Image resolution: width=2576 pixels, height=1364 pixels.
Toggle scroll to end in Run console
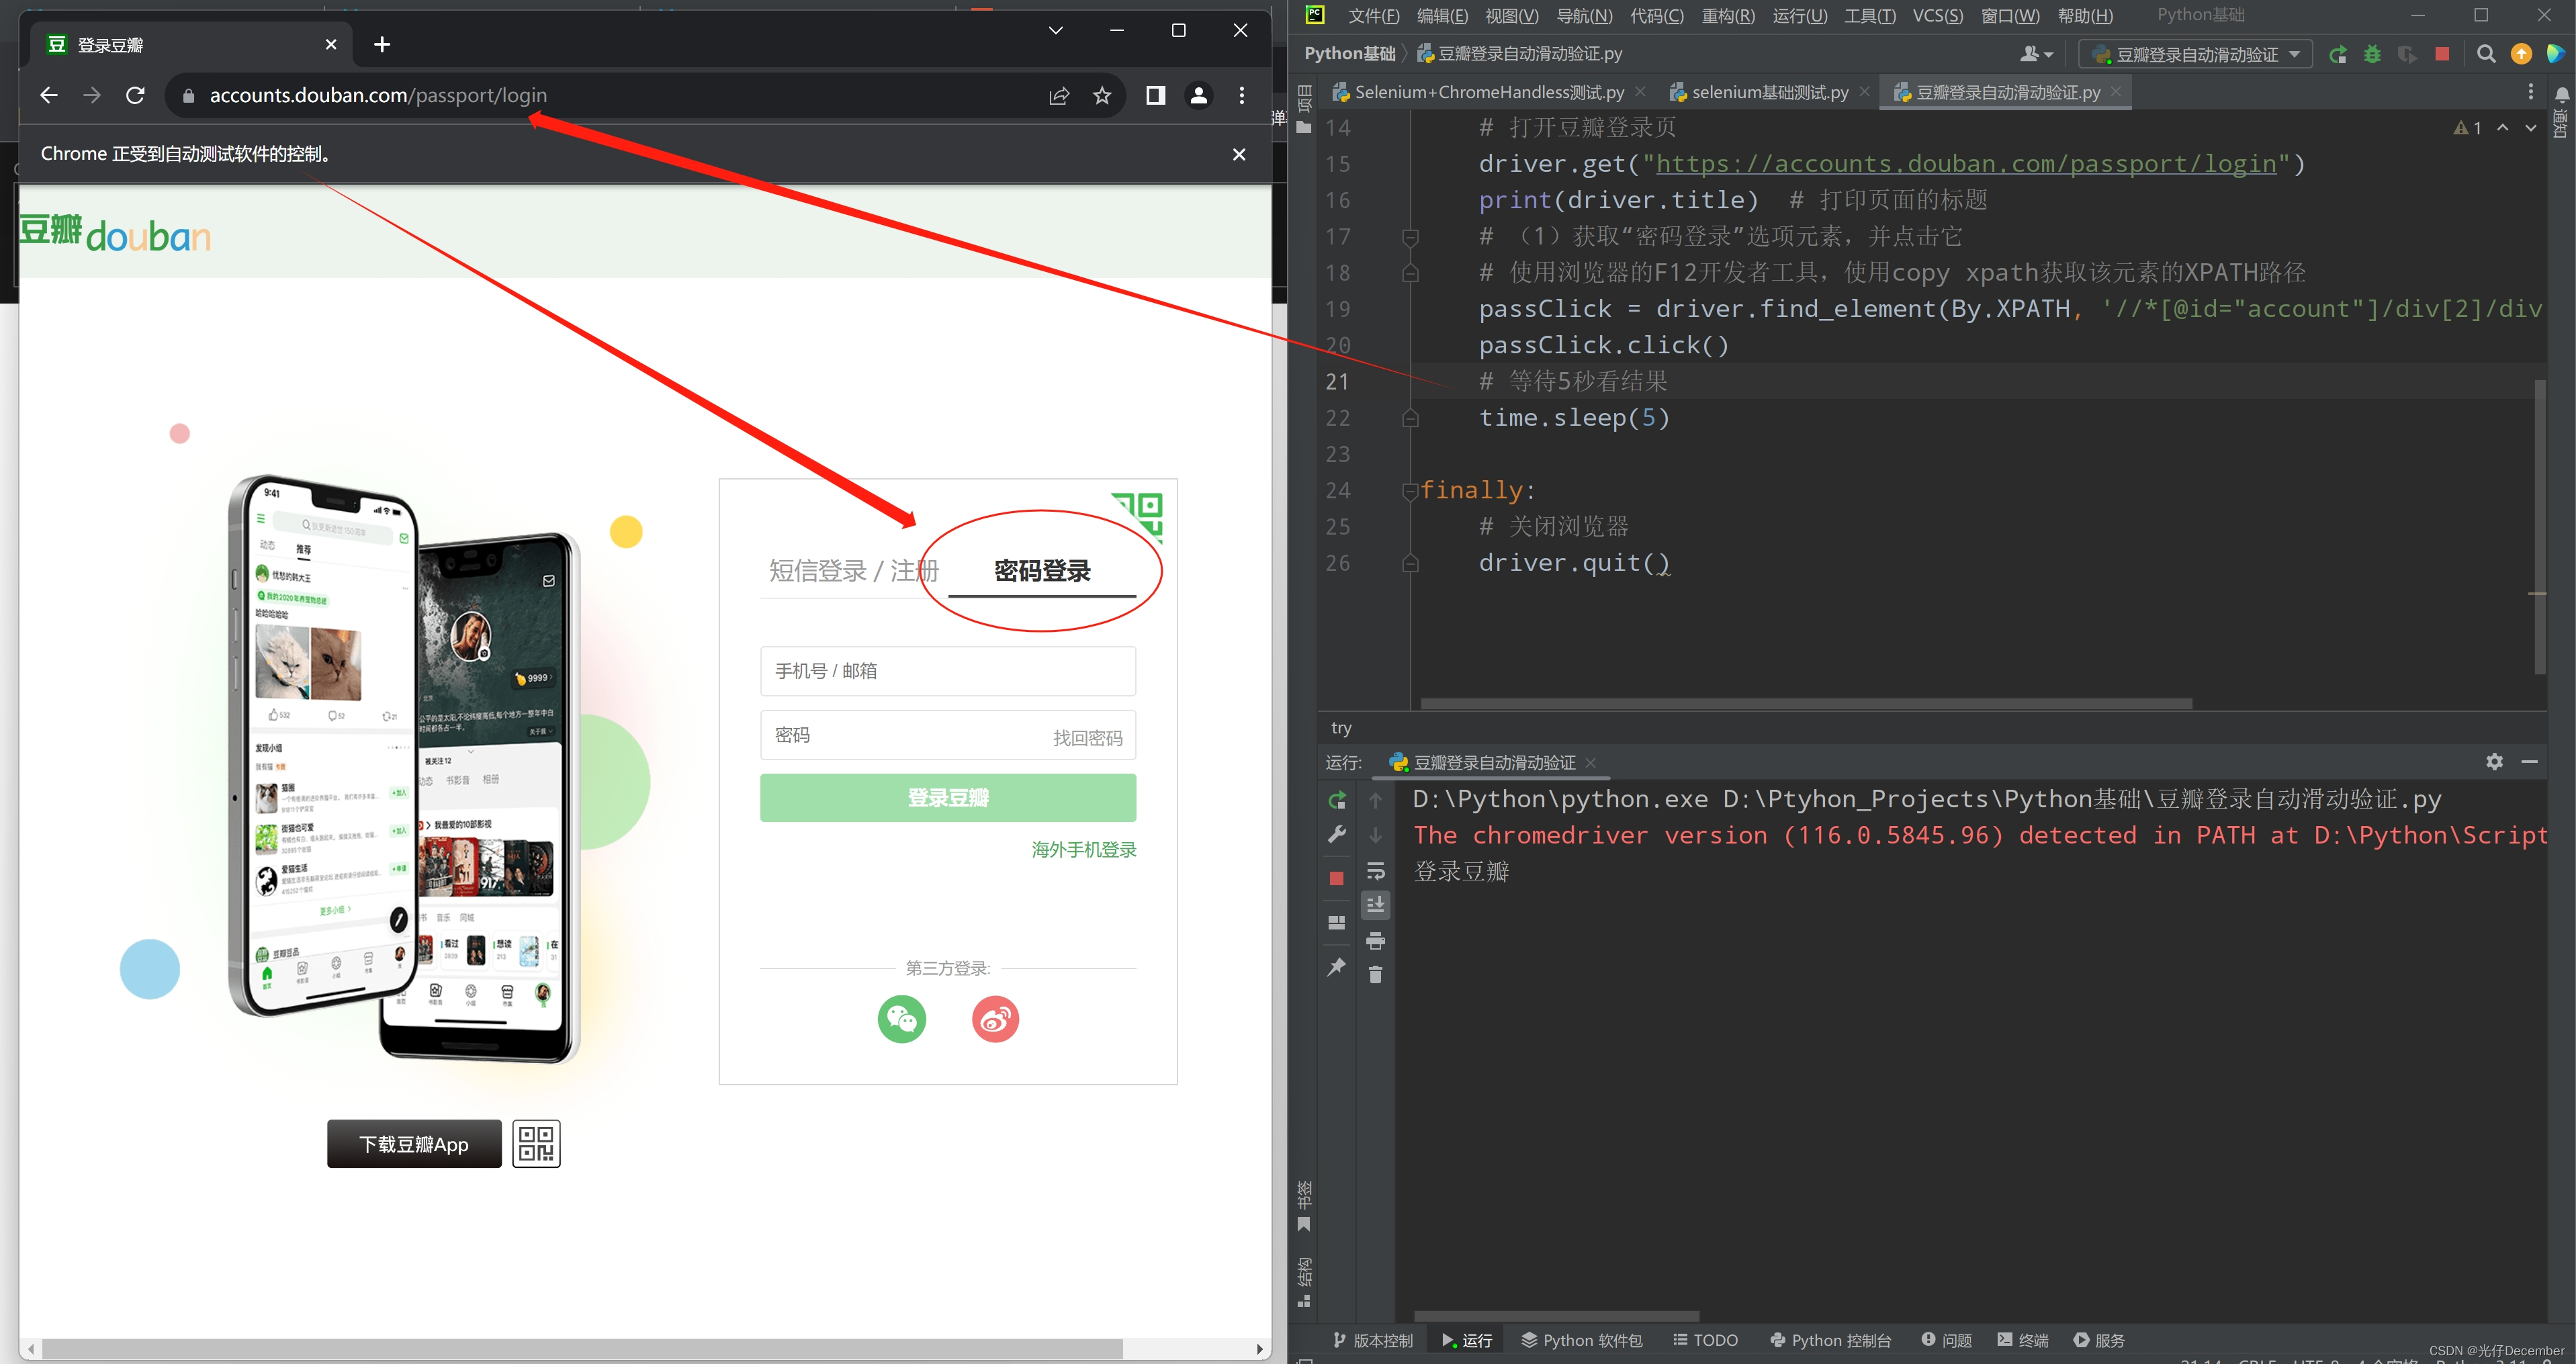[x=1376, y=905]
